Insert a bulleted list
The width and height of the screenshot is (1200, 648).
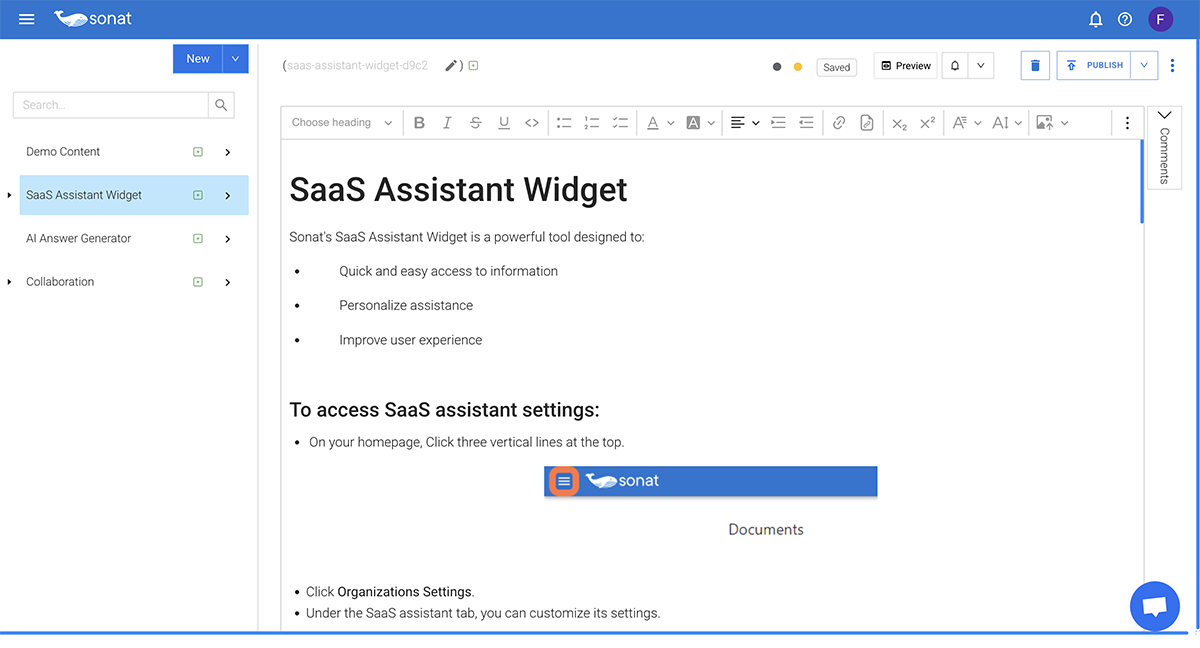click(x=564, y=123)
